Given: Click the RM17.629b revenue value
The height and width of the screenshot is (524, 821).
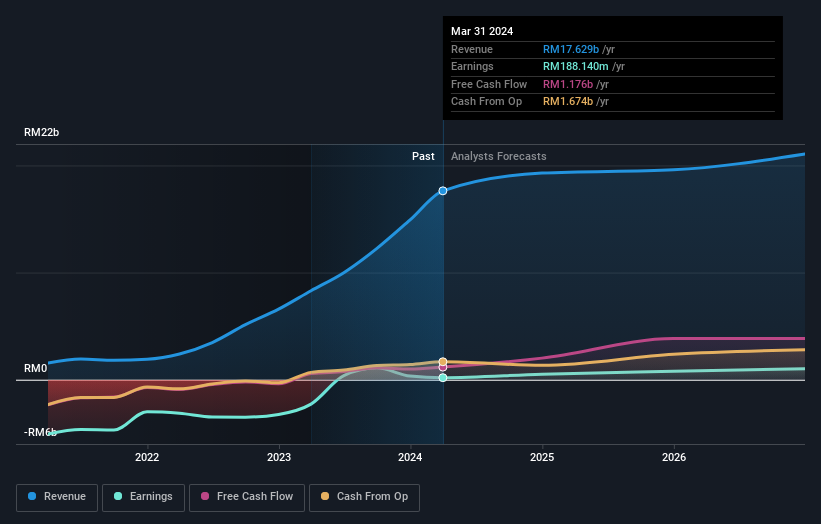Looking at the screenshot, I should pos(571,49).
